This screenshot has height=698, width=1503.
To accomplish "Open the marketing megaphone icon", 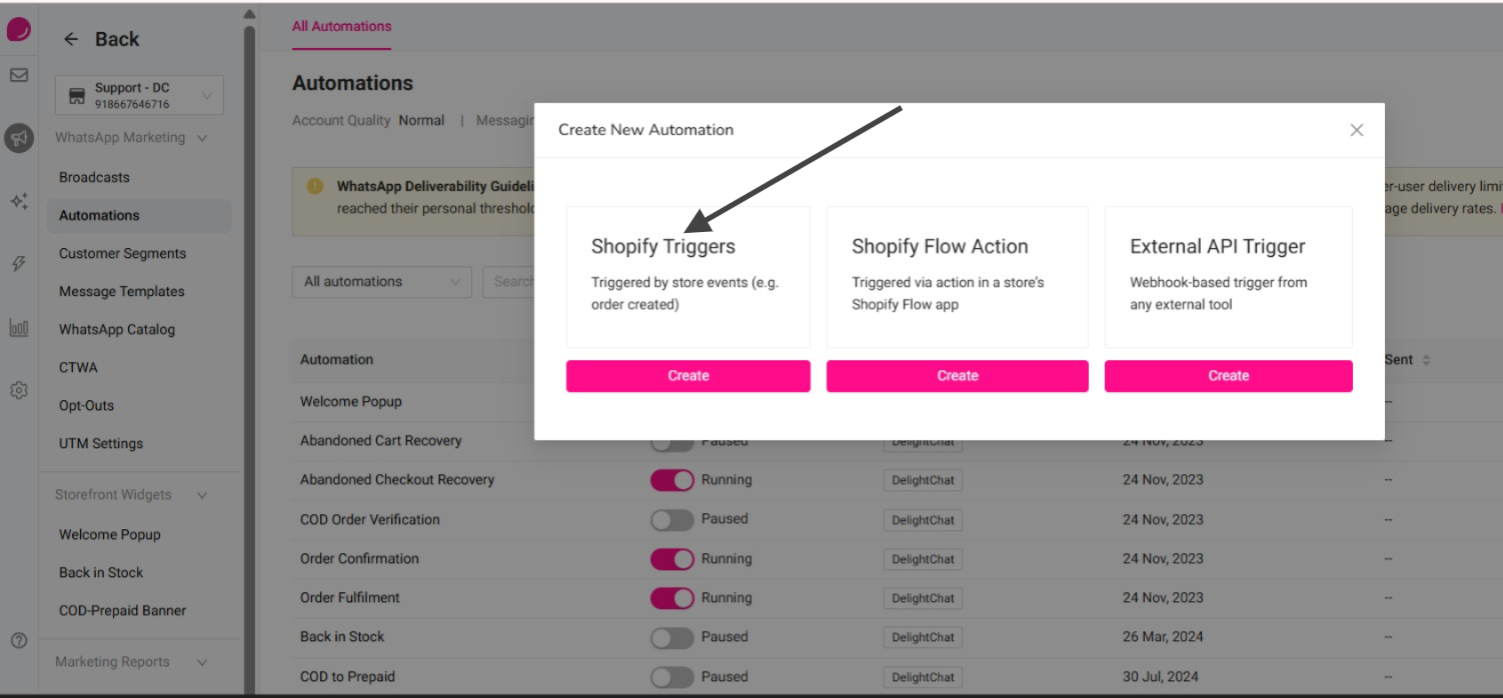I will click(19, 138).
